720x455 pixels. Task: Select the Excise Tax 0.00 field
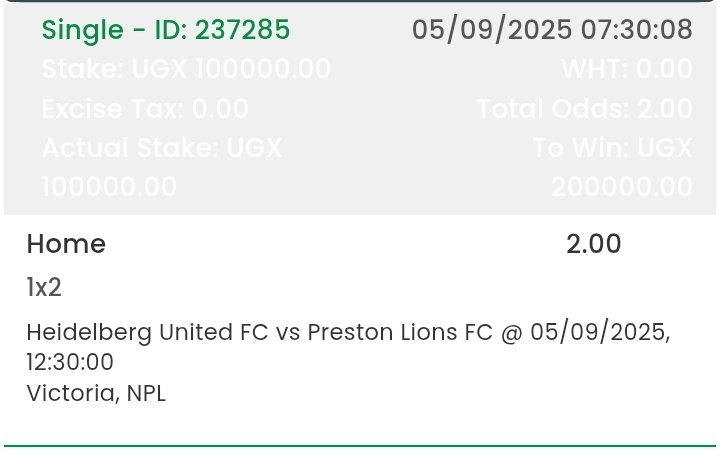[145, 109]
